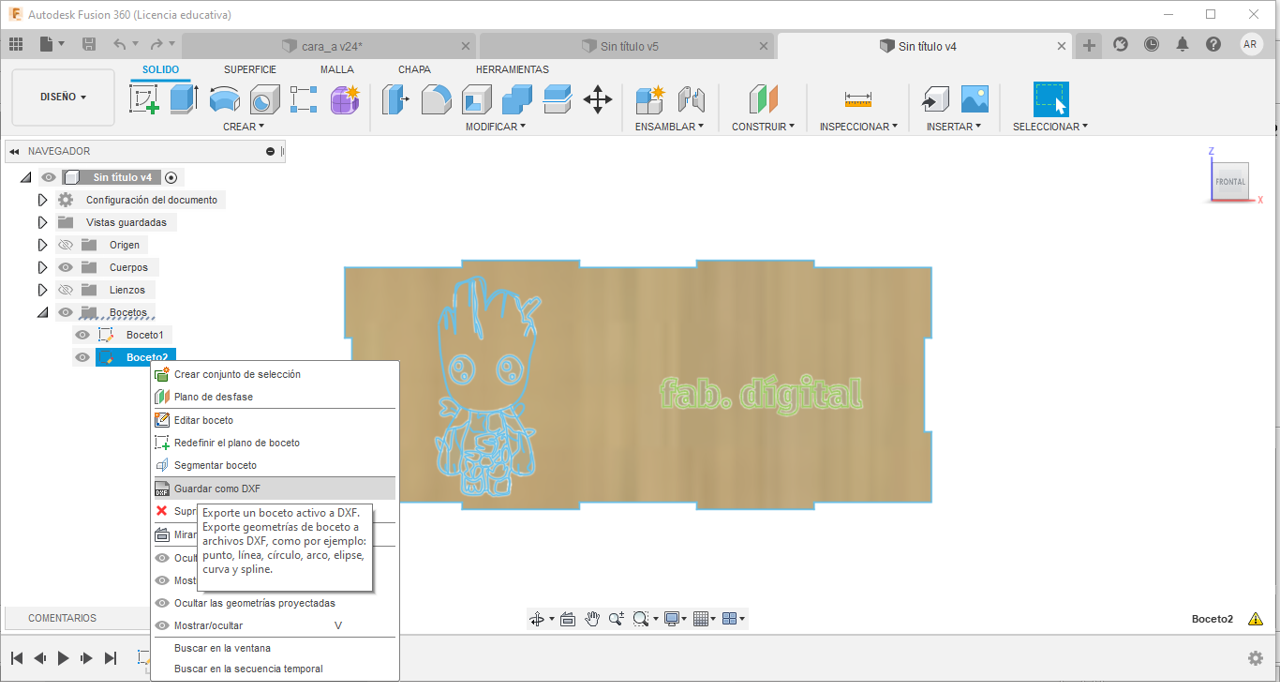Select the Hole tool
This screenshot has height=682, width=1280.
pyautogui.click(x=264, y=99)
